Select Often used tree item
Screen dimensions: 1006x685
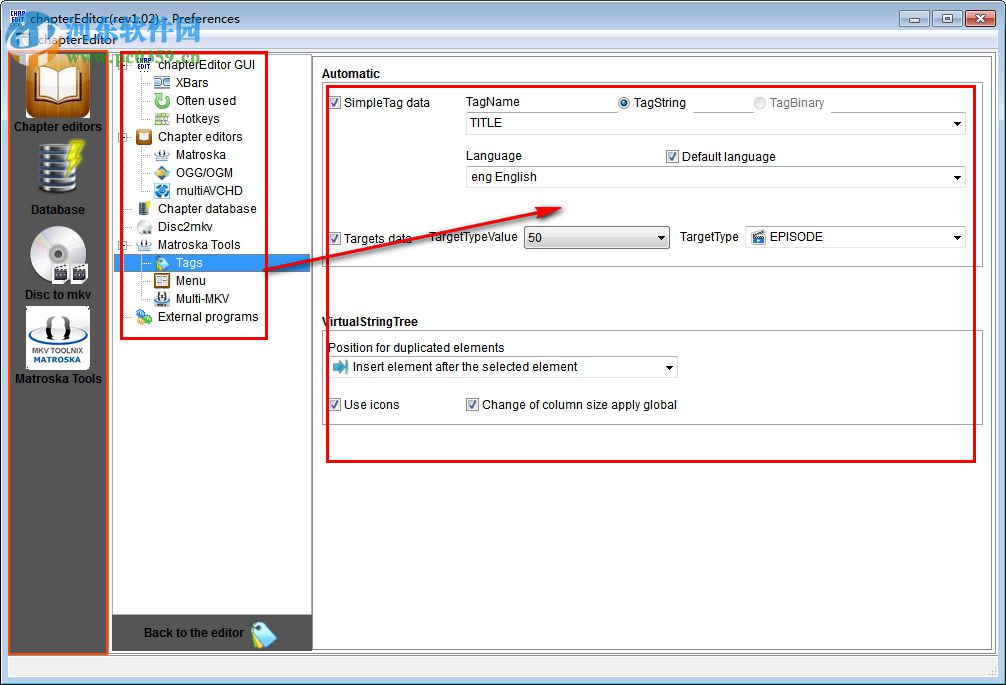(x=206, y=101)
